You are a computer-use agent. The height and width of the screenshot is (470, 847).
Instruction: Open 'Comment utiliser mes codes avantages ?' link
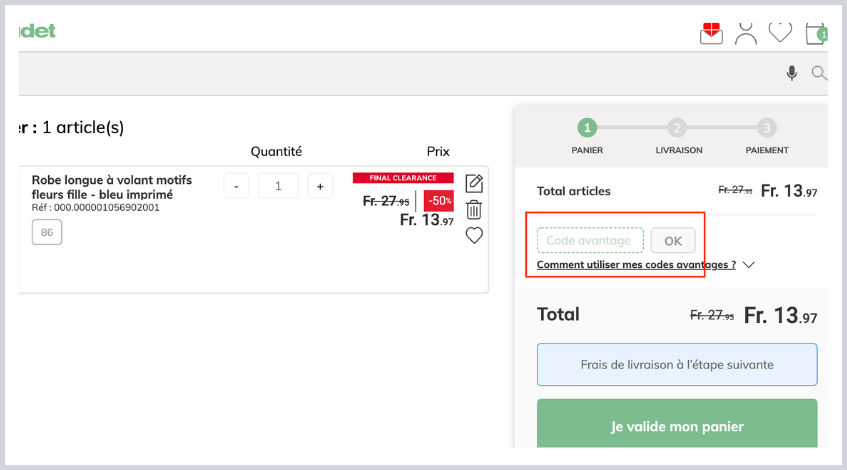pyautogui.click(x=636, y=265)
